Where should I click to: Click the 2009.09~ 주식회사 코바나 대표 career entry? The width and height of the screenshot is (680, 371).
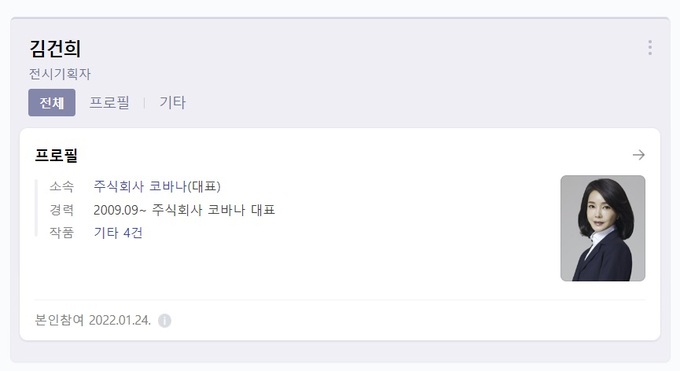[x=184, y=210]
